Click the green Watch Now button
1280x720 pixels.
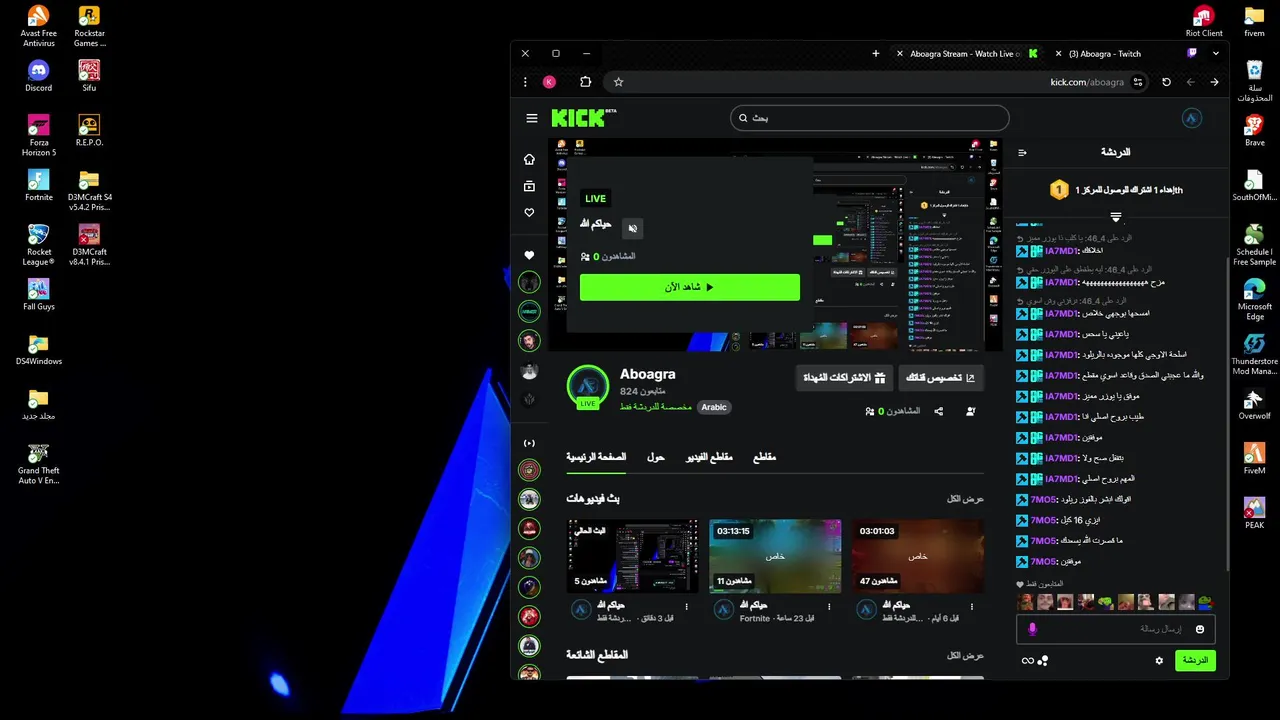pos(690,287)
